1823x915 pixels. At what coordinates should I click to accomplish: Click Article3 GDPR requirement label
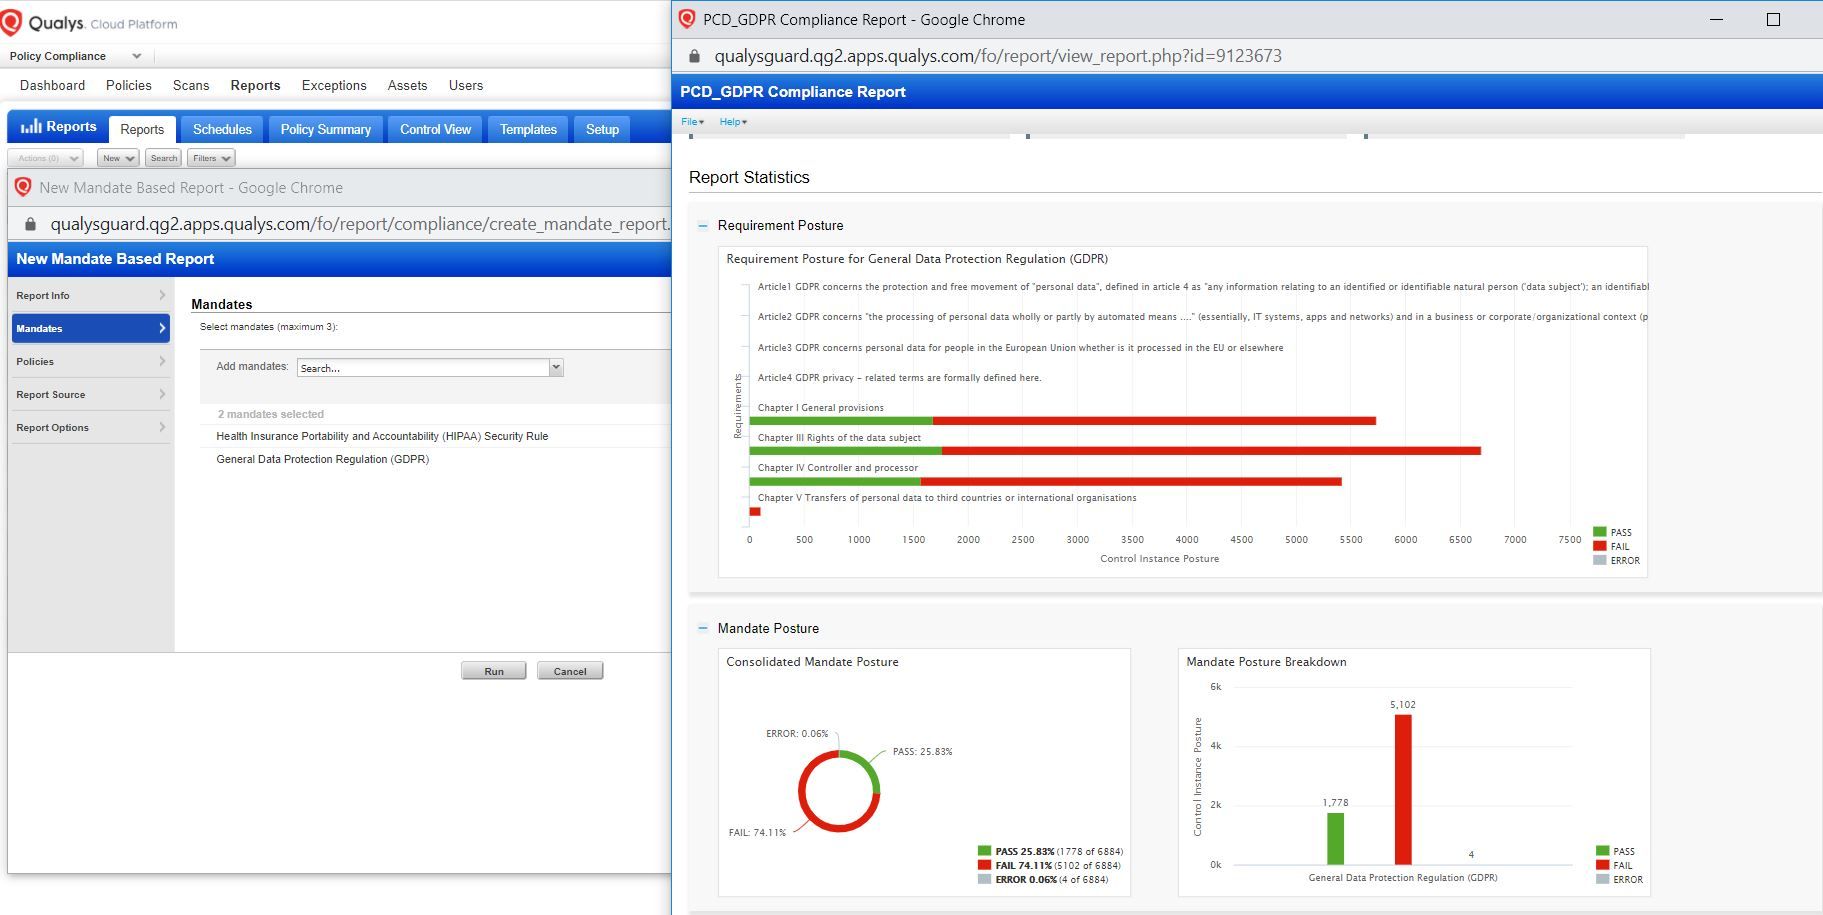(x=1020, y=348)
